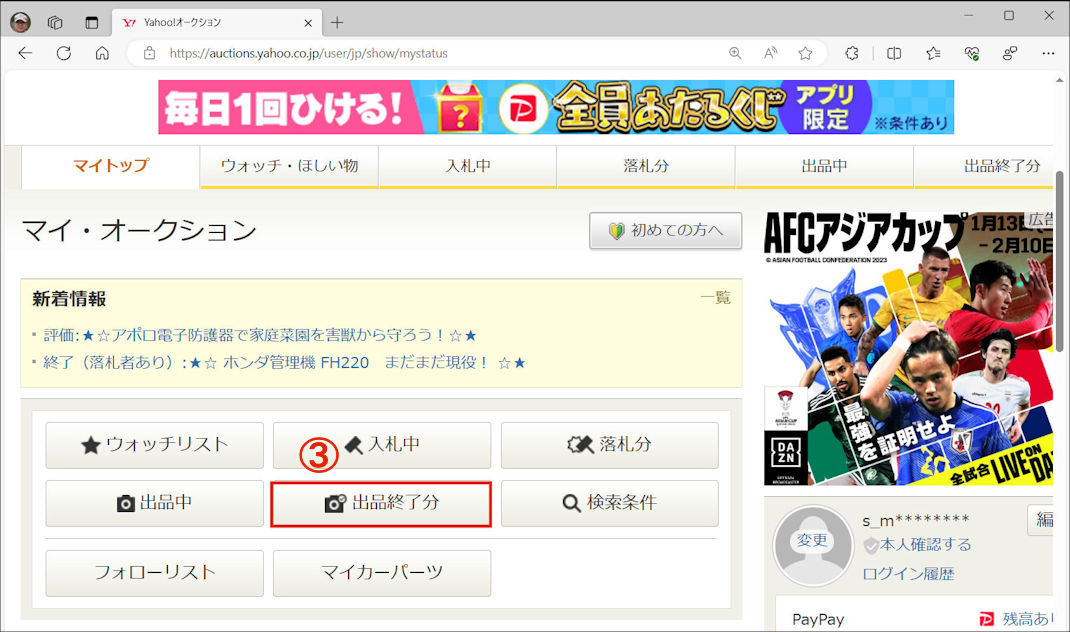Click the browser Back arrow icon

pos(25,53)
